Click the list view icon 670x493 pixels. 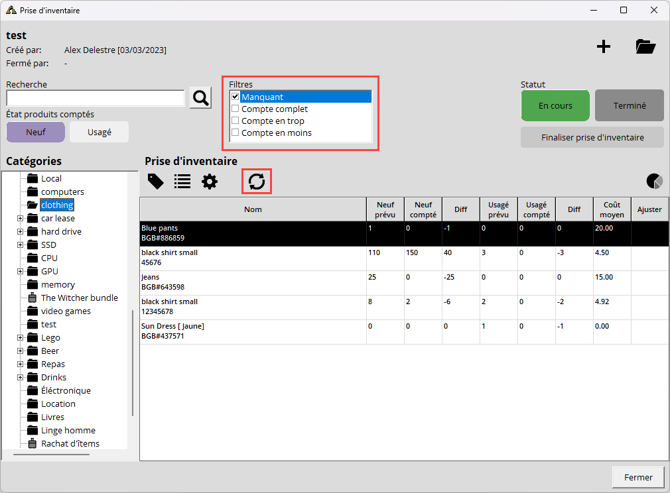182,181
